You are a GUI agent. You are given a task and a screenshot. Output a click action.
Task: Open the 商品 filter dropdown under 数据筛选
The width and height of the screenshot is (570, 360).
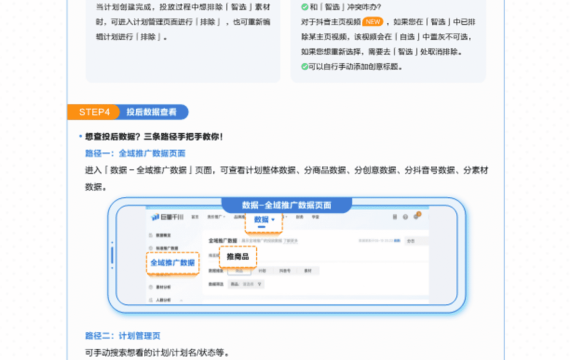246,284
